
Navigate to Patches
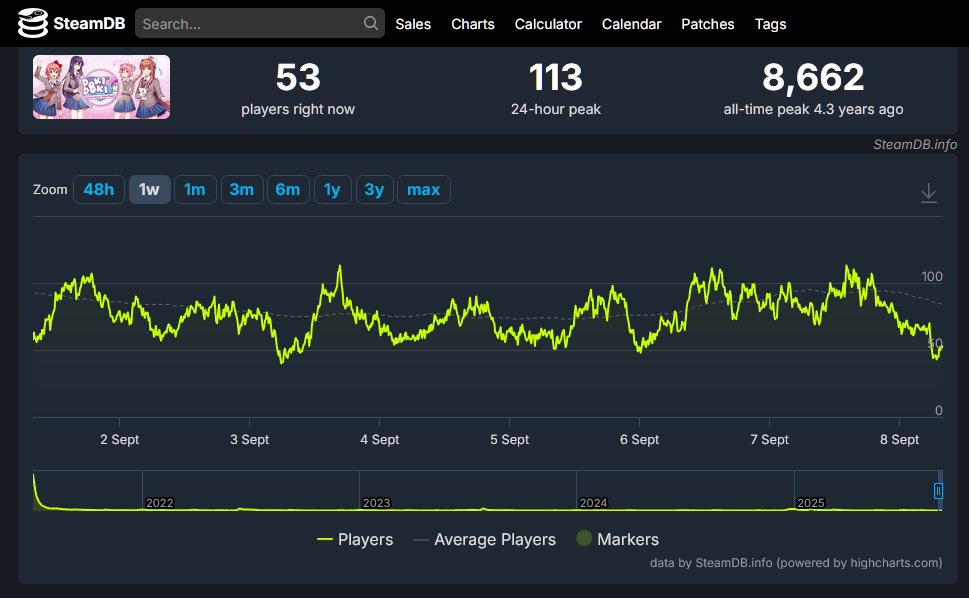pos(708,24)
